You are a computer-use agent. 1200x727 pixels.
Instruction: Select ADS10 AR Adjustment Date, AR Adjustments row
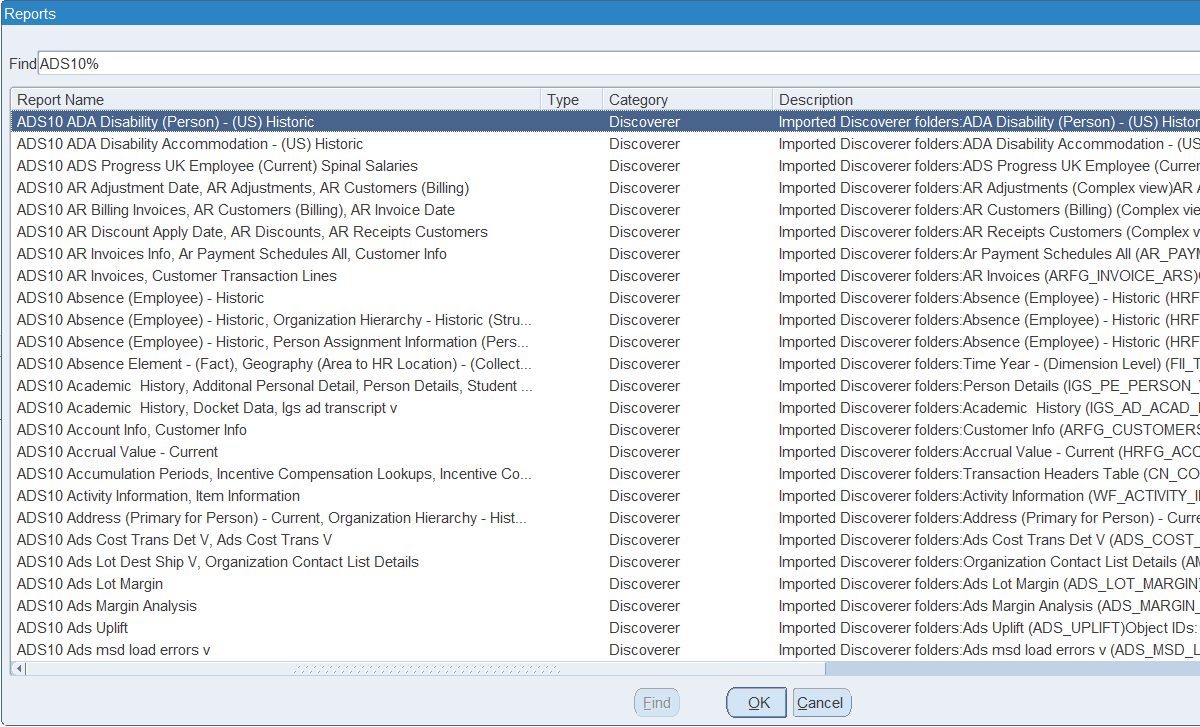point(606,188)
